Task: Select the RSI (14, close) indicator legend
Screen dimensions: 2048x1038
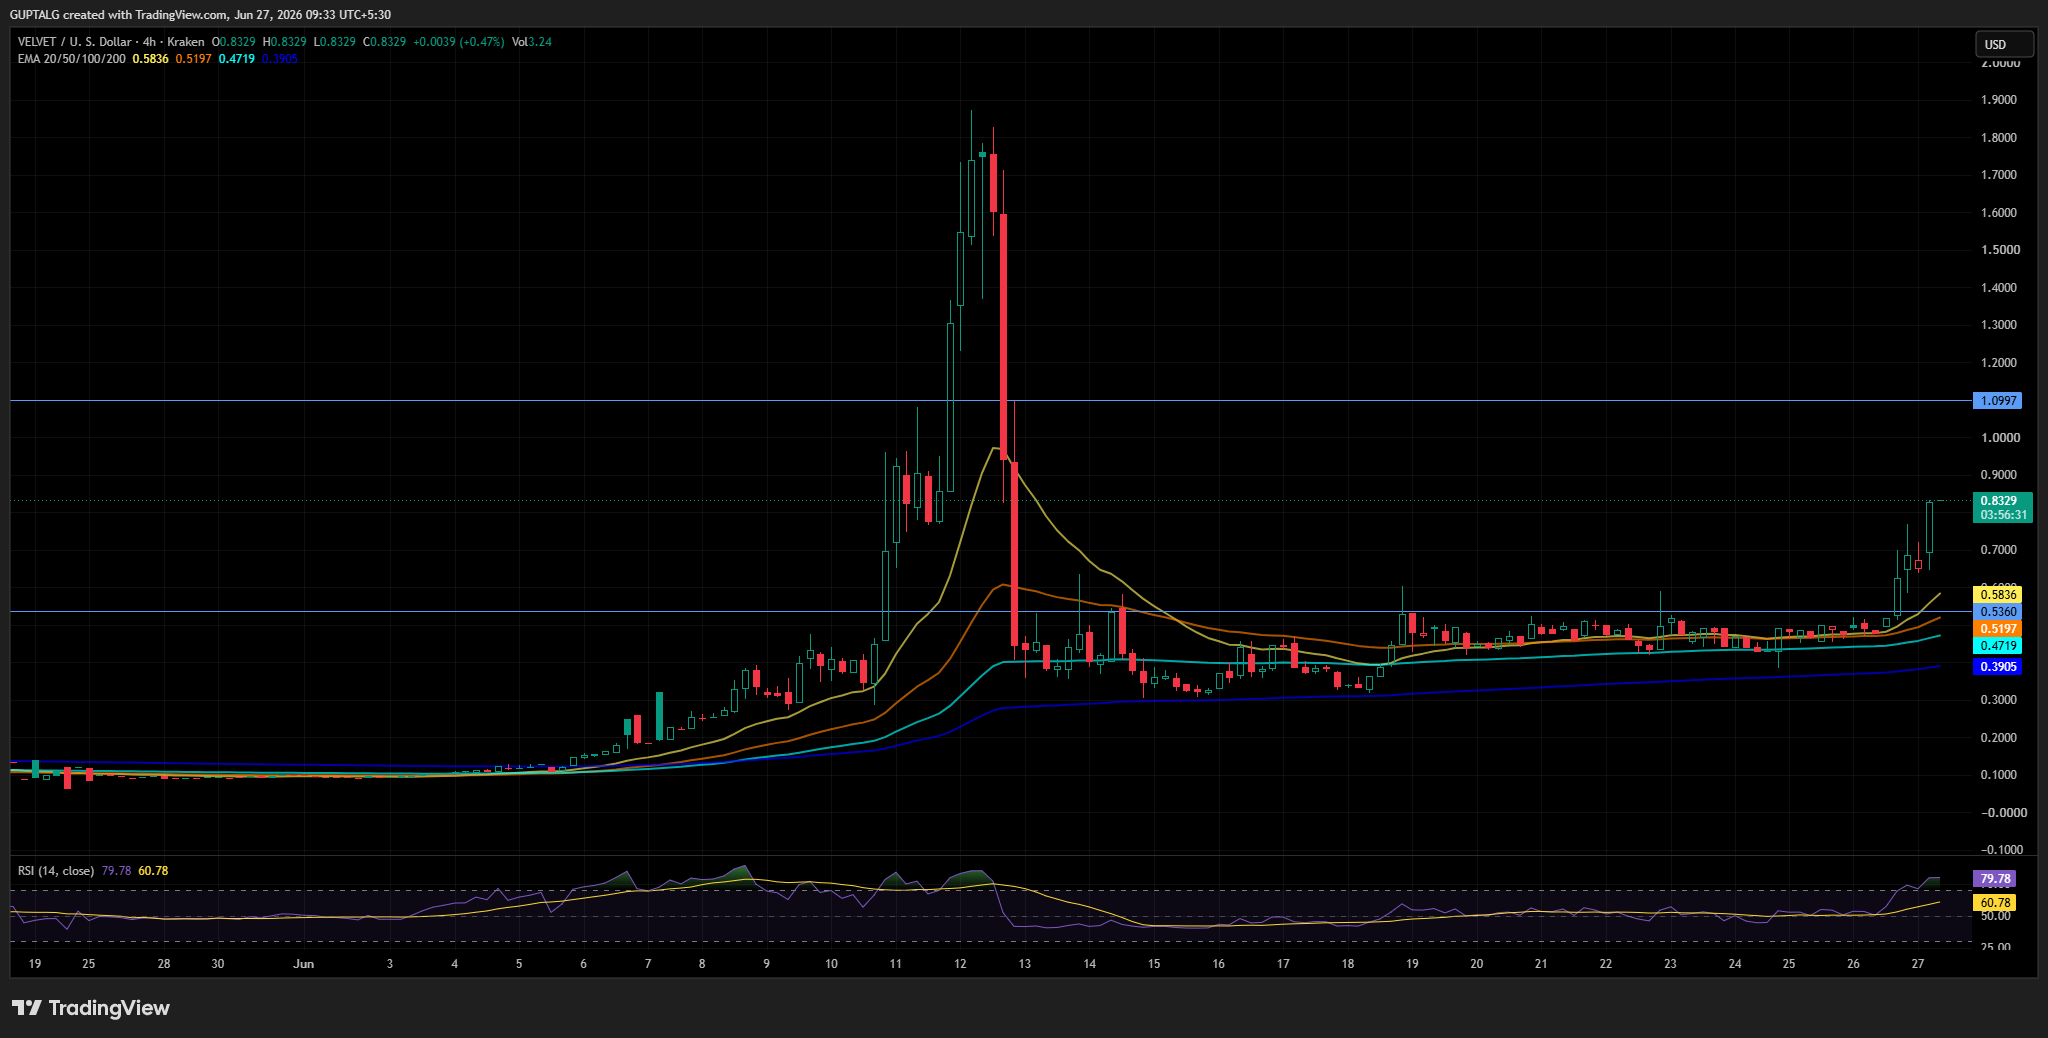Action: coord(56,871)
